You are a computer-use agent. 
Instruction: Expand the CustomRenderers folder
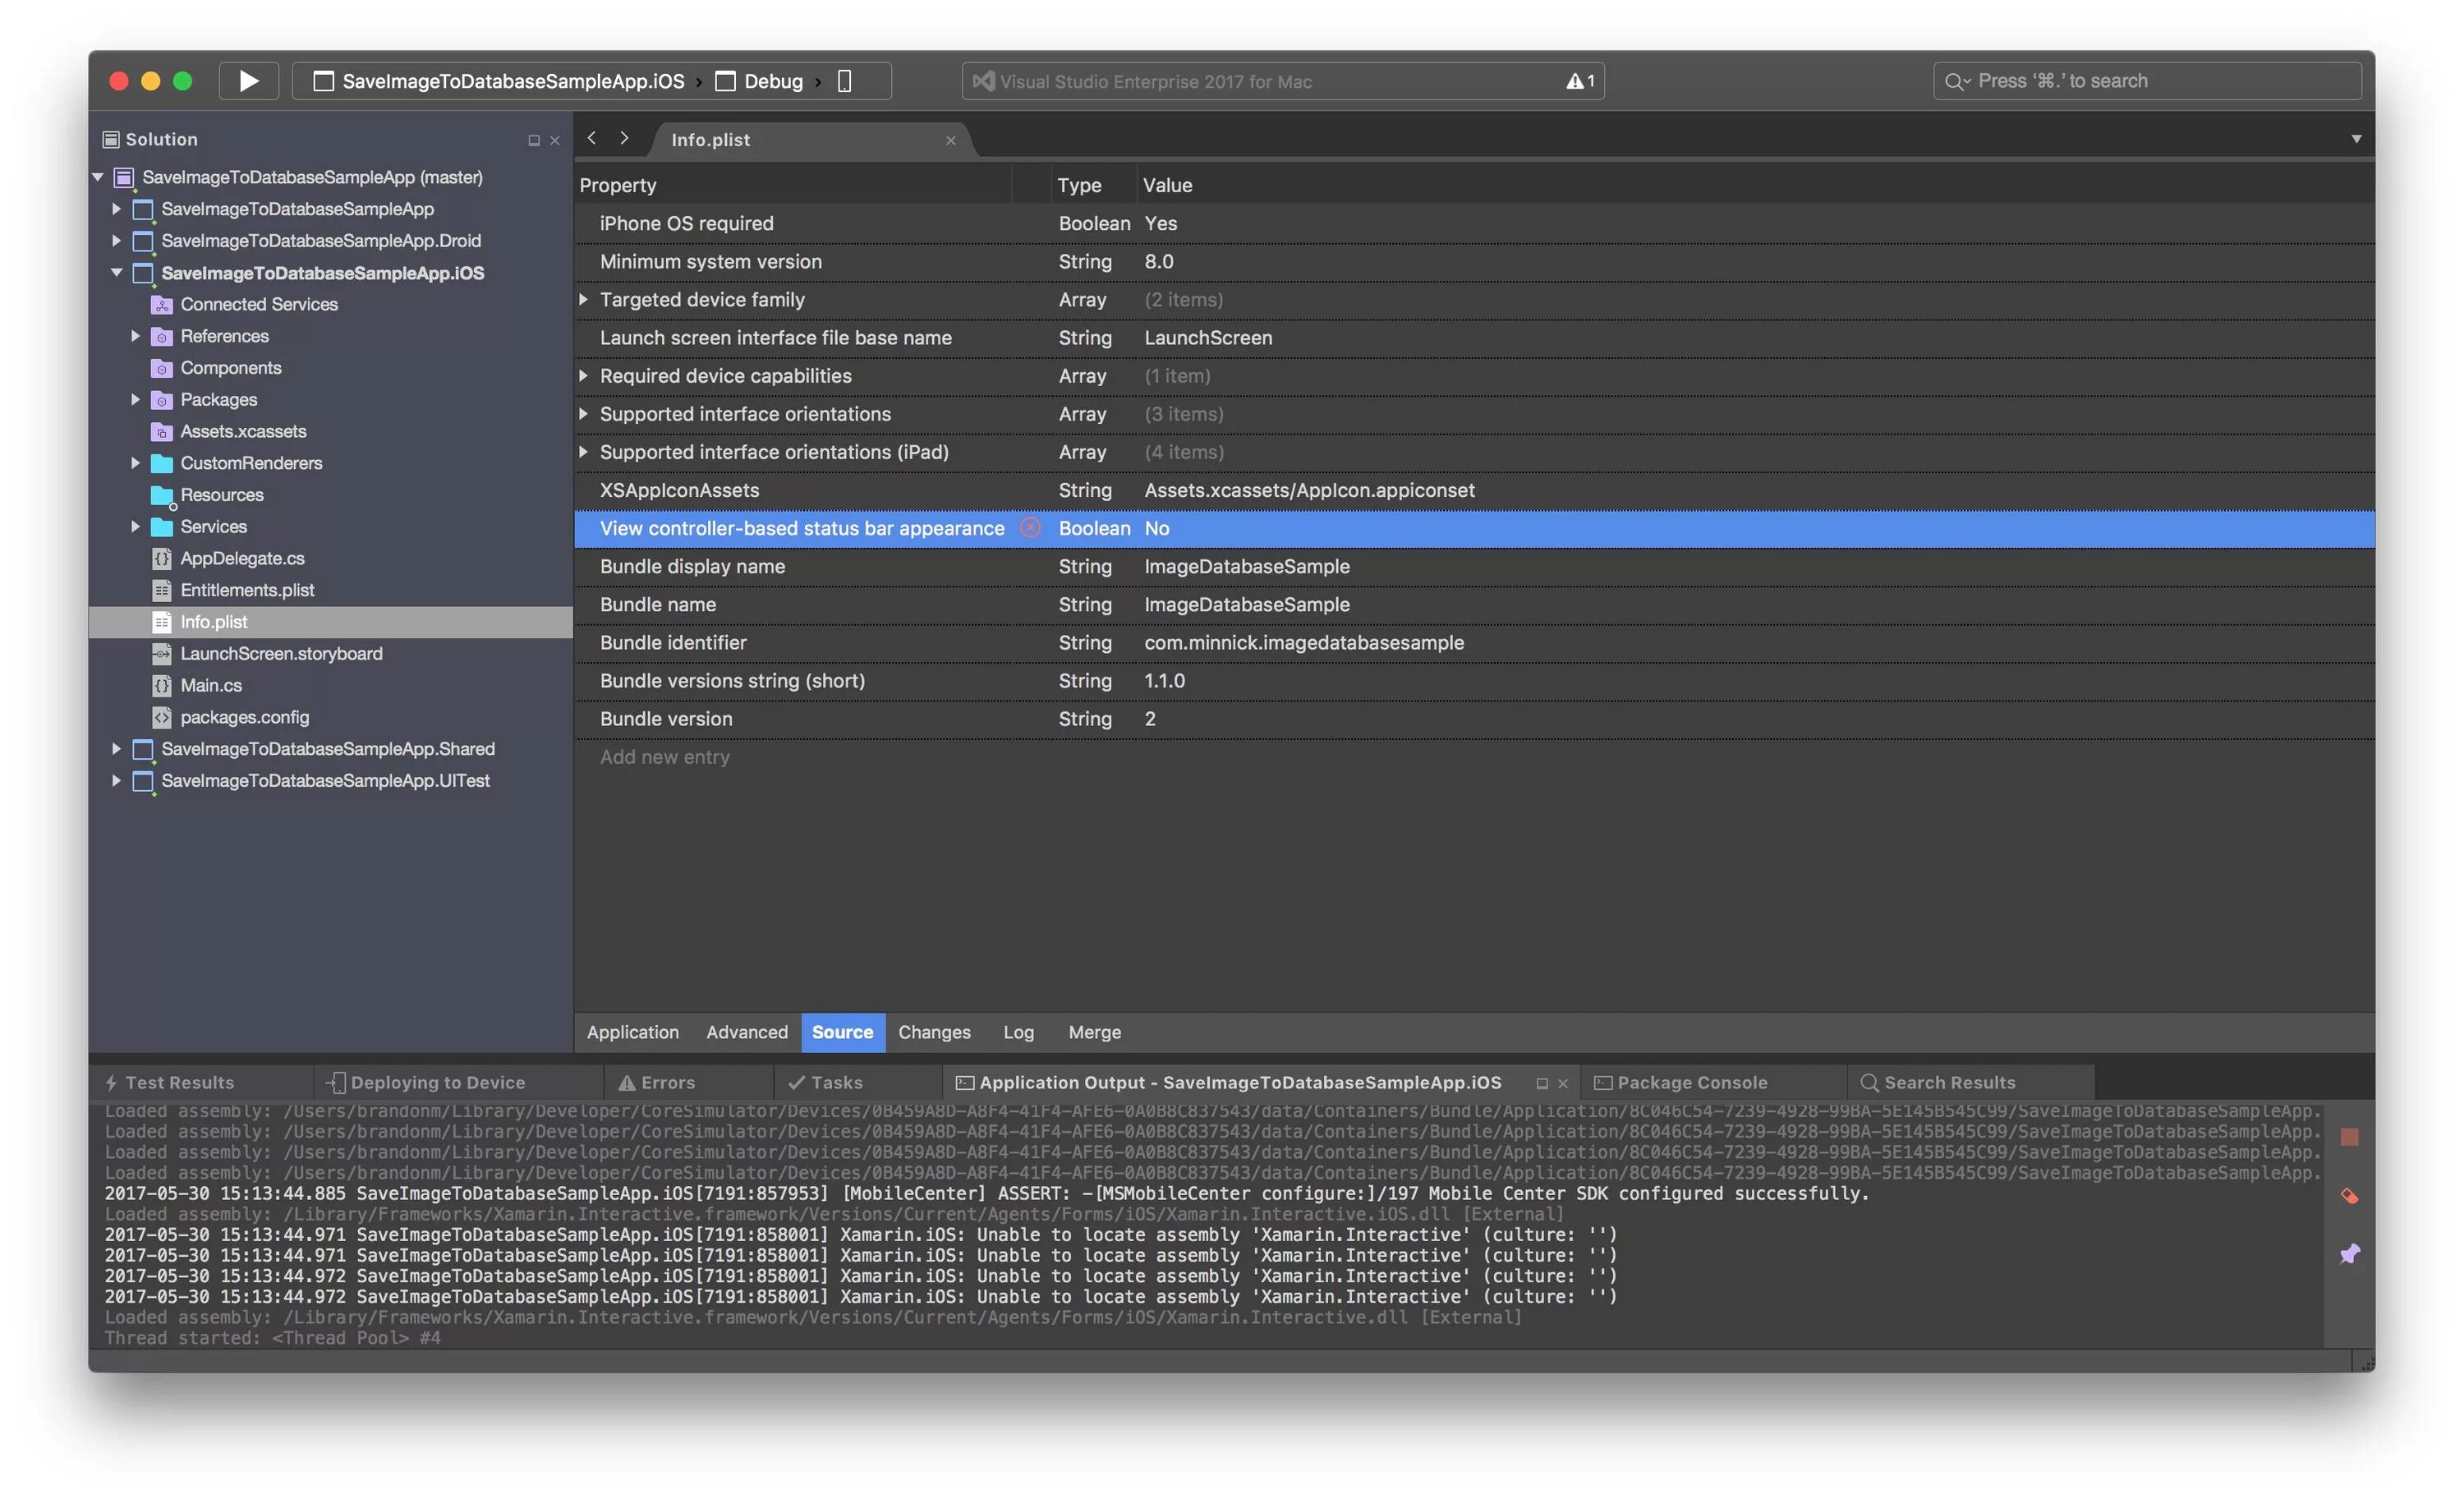click(x=135, y=463)
